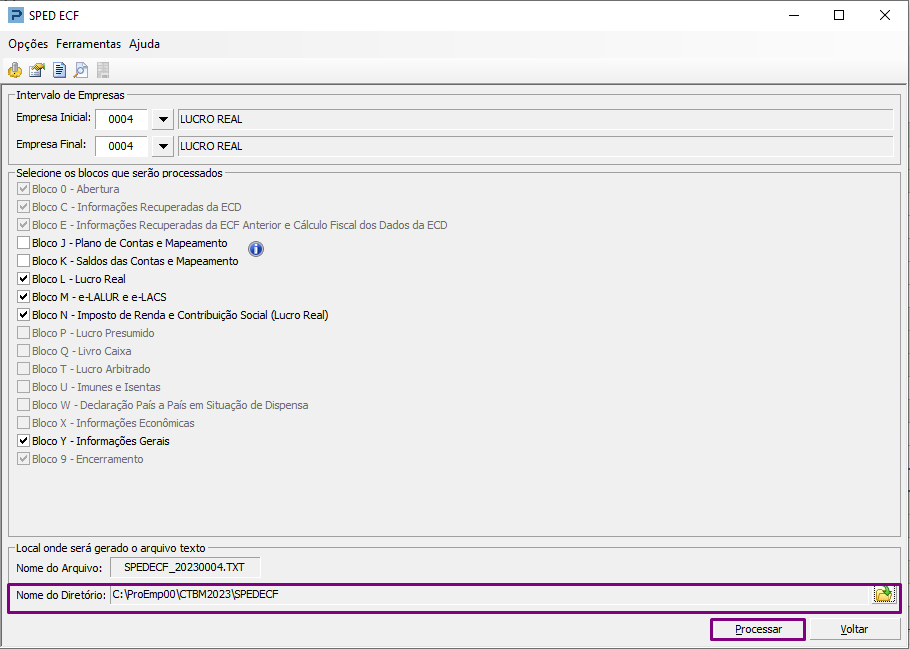
Task: Click the Processar button
Action: point(758,629)
